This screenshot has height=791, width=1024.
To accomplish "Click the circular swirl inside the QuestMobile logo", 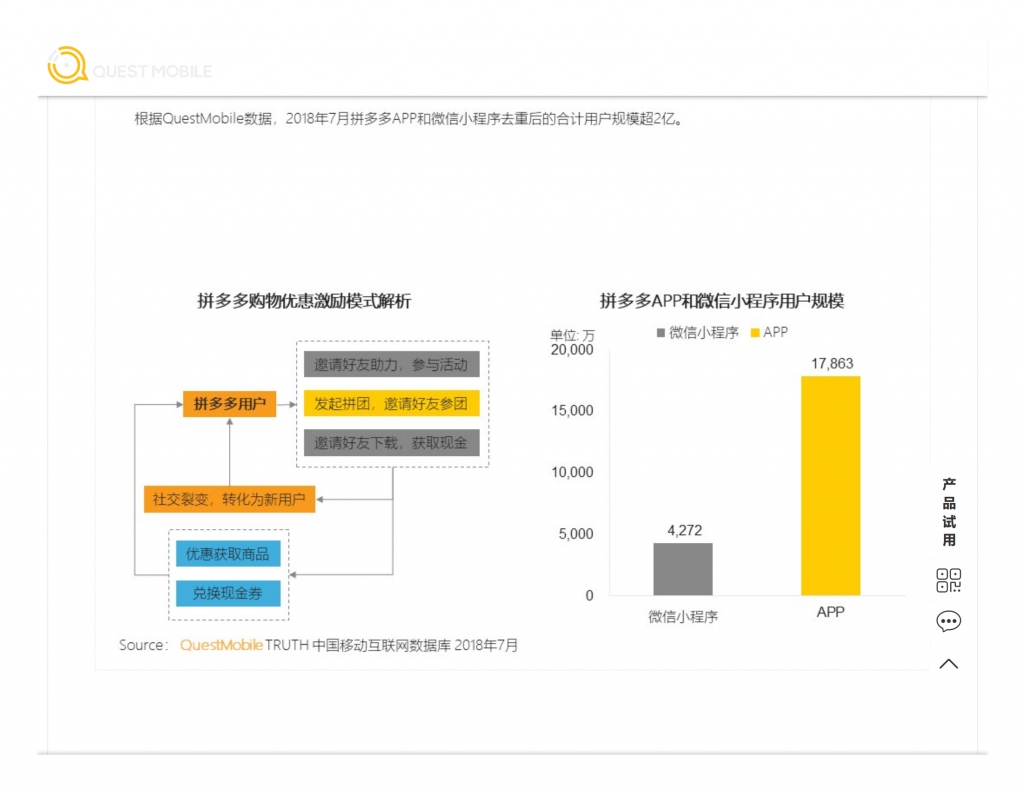I will pyautogui.click(x=66, y=64).
